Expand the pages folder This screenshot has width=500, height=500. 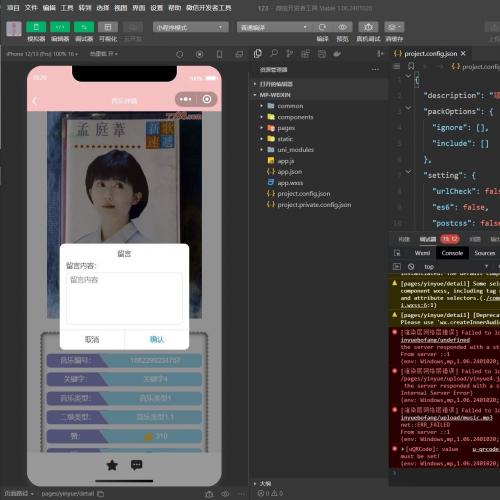click(320, 128)
